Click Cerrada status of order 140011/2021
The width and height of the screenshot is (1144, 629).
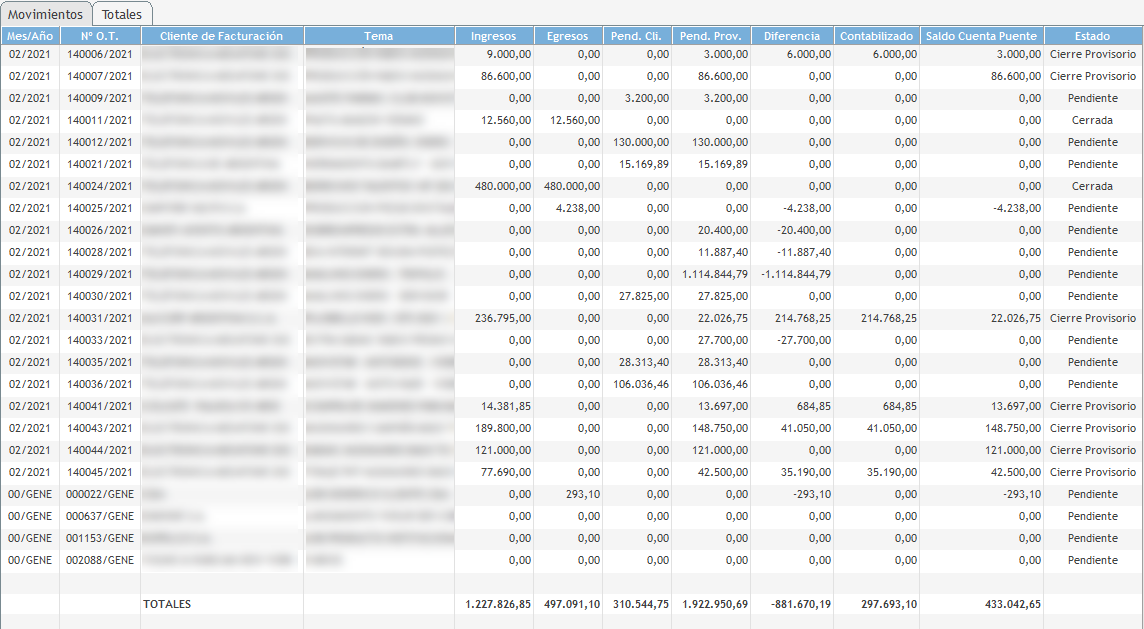point(1092,120)
